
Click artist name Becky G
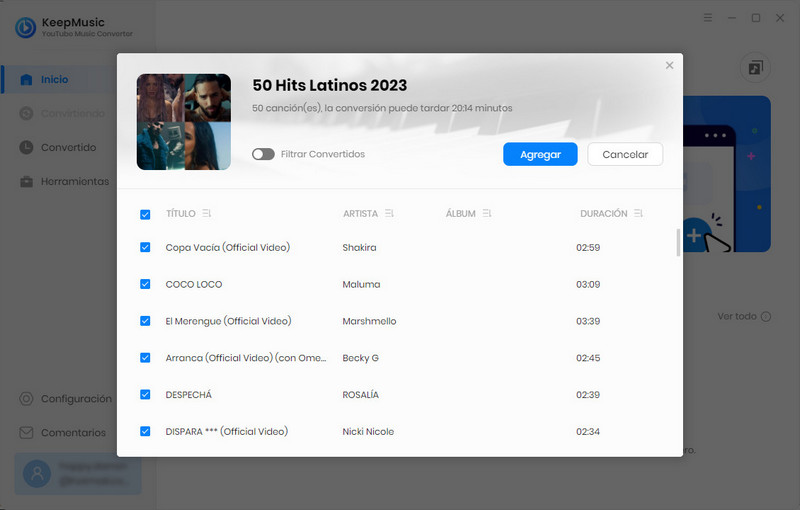tap(361, 358)
